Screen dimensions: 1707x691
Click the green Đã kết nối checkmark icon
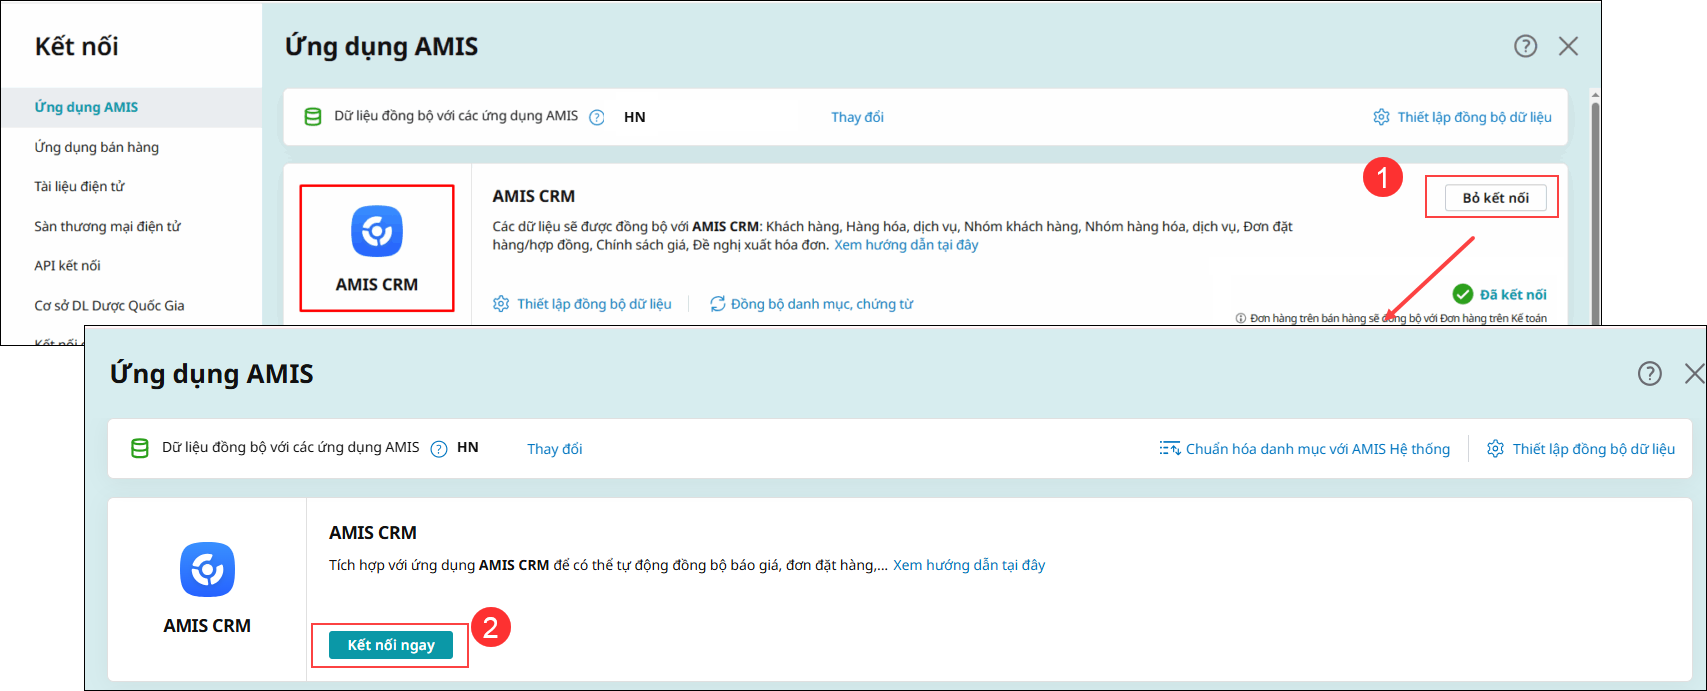(1462, 294)
